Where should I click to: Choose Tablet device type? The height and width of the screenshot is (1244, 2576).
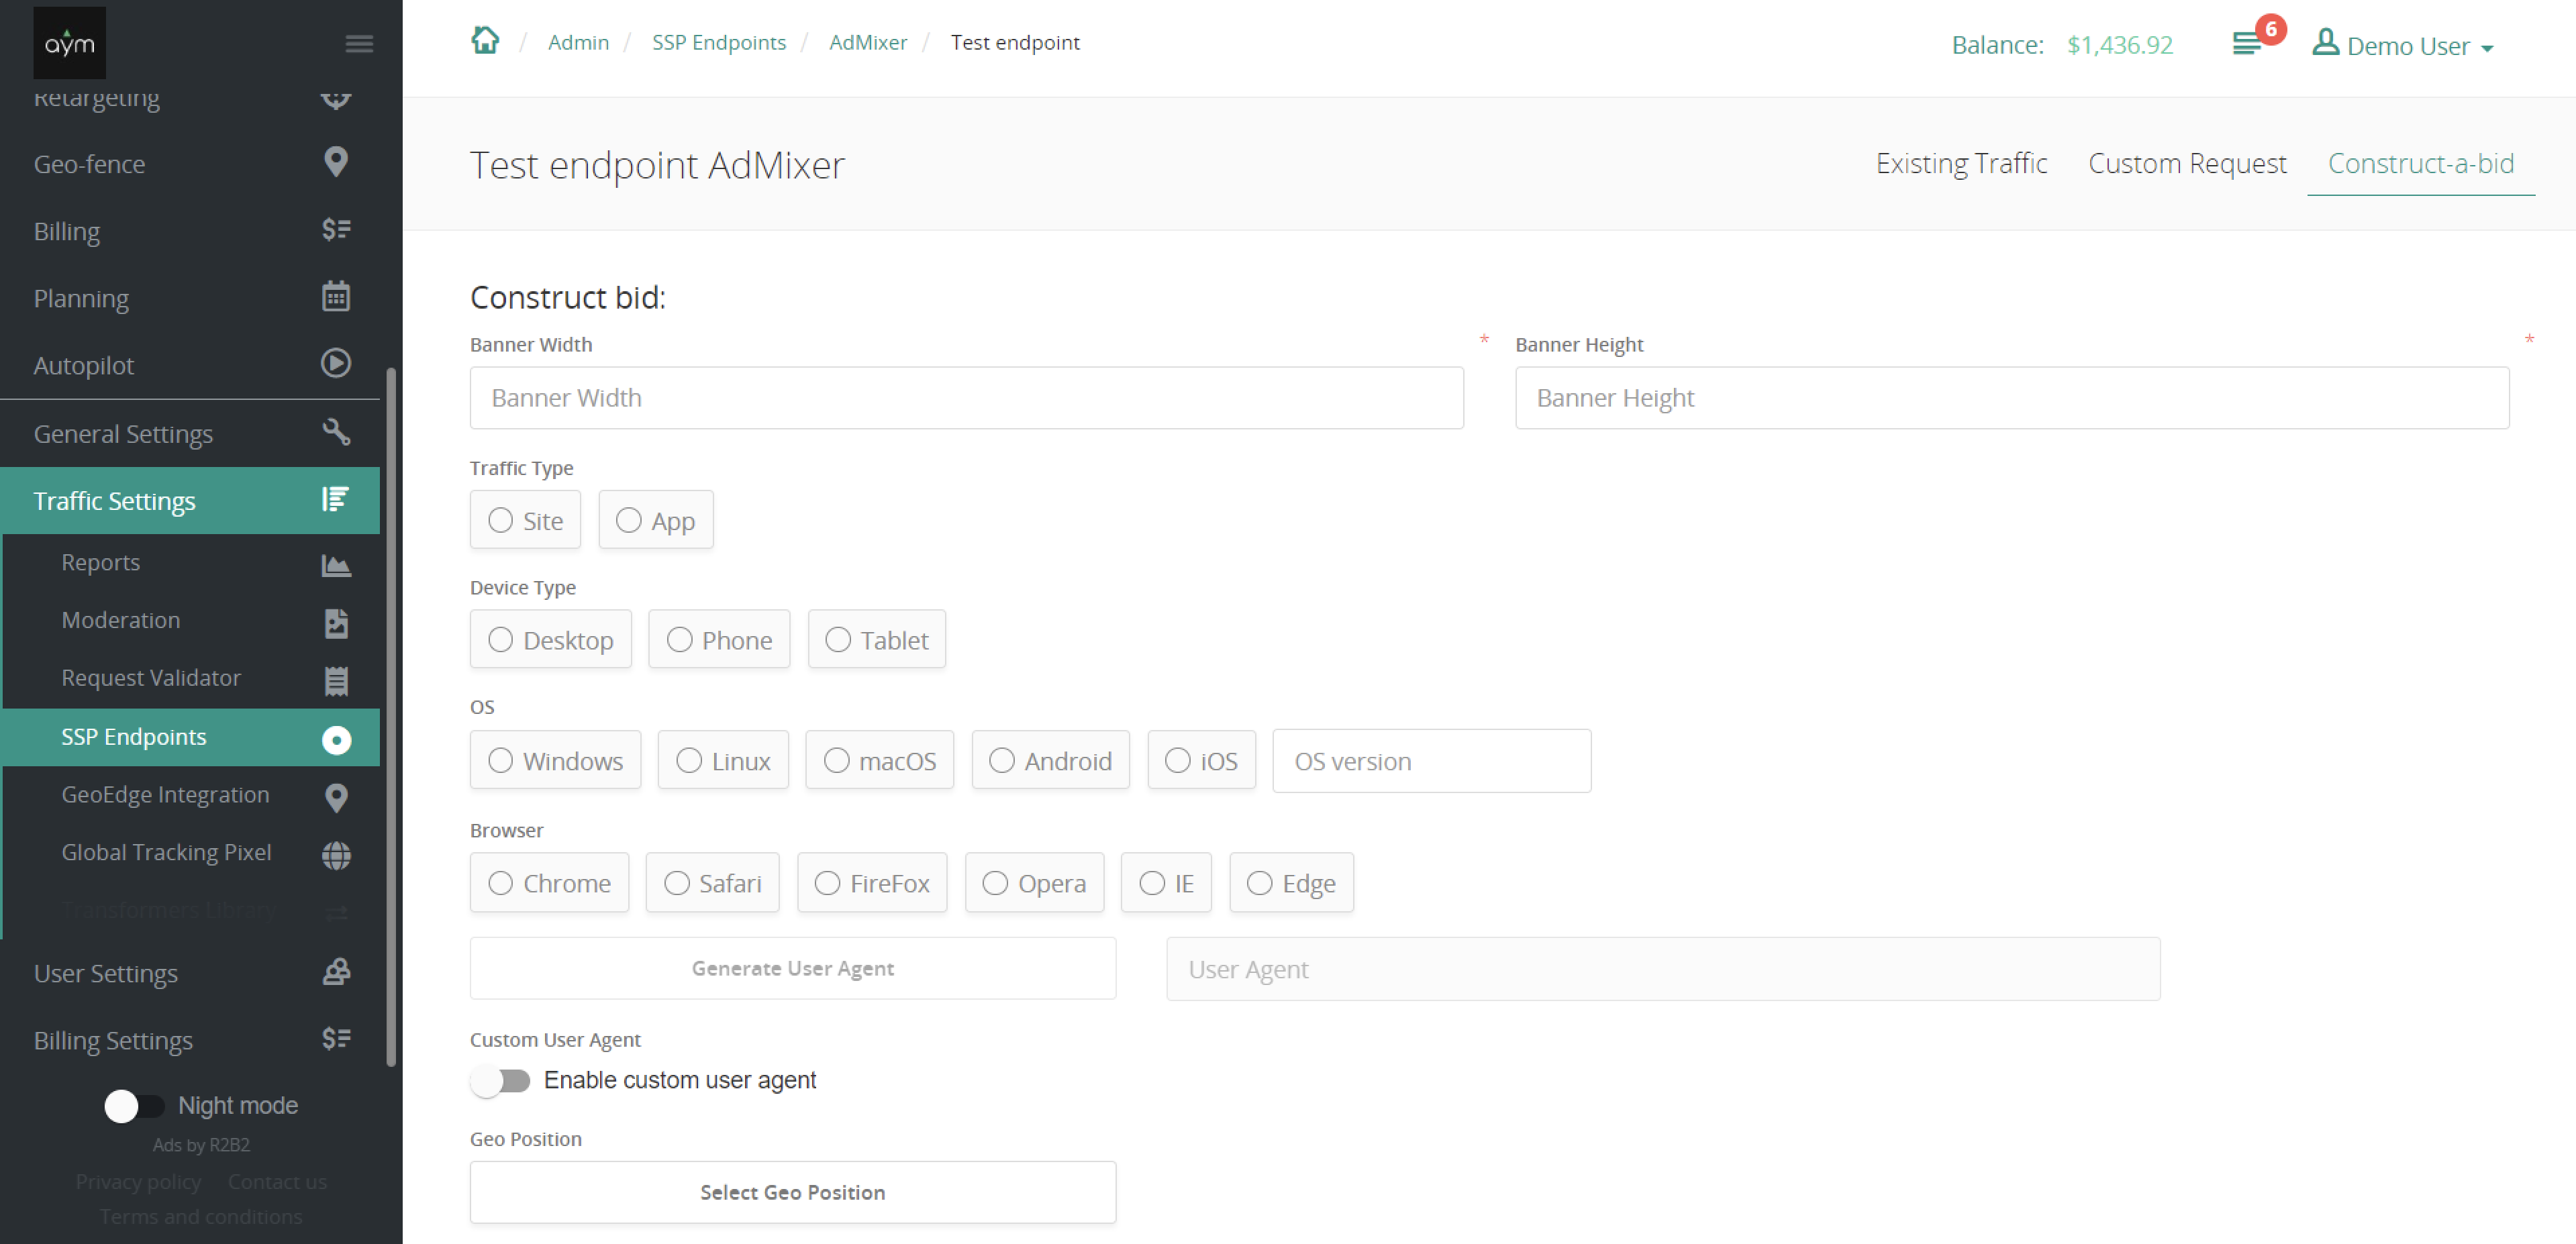pyautogui.click(x=876, y=640)
